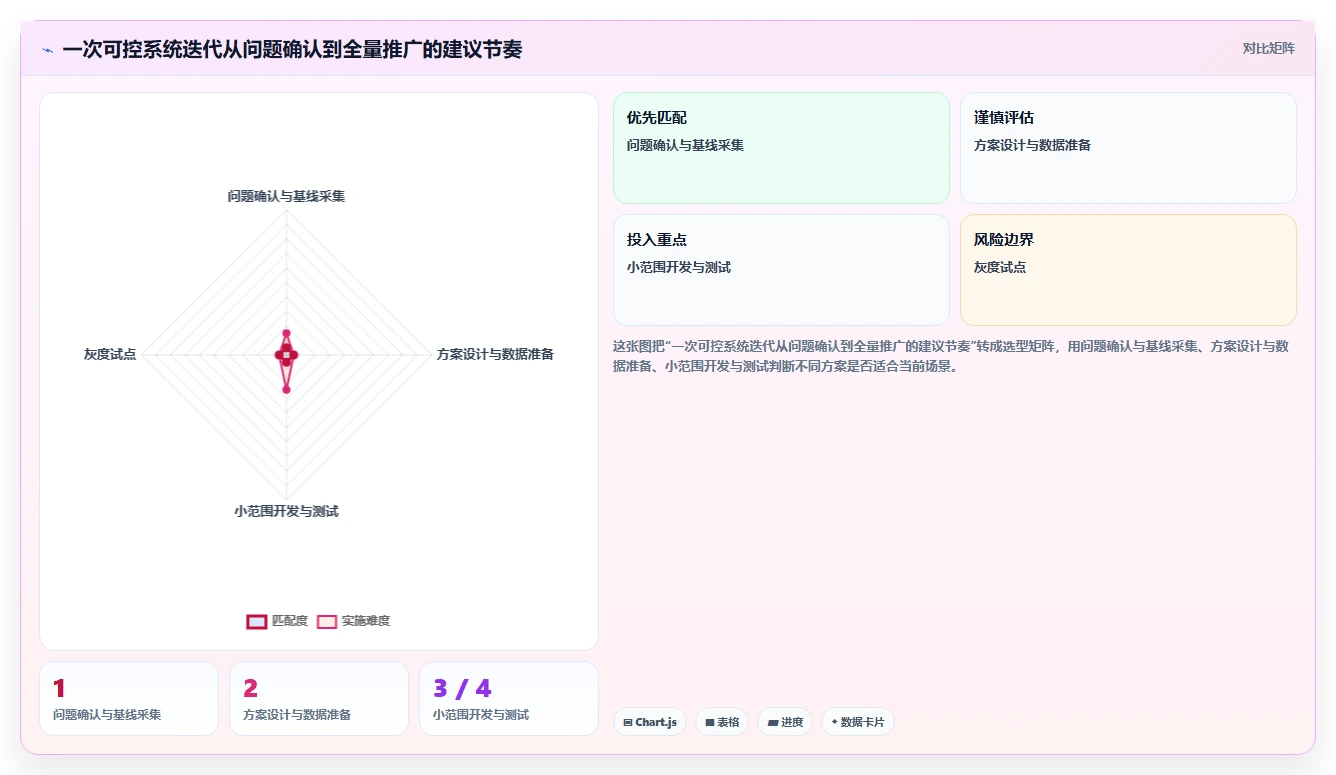This screenshot has width=1336, height=775.
Task: Select the stat card numbered 1
Action: [129, 698]
